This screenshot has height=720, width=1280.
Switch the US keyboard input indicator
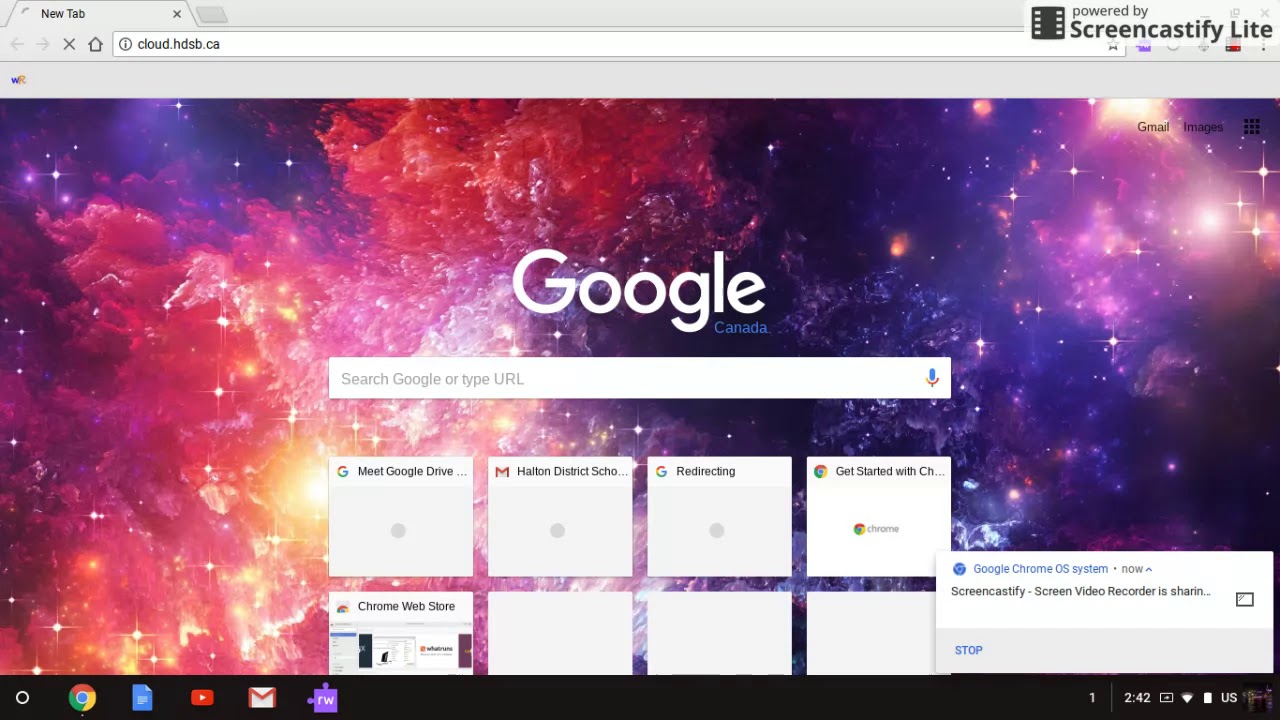tap(1229, 698)
